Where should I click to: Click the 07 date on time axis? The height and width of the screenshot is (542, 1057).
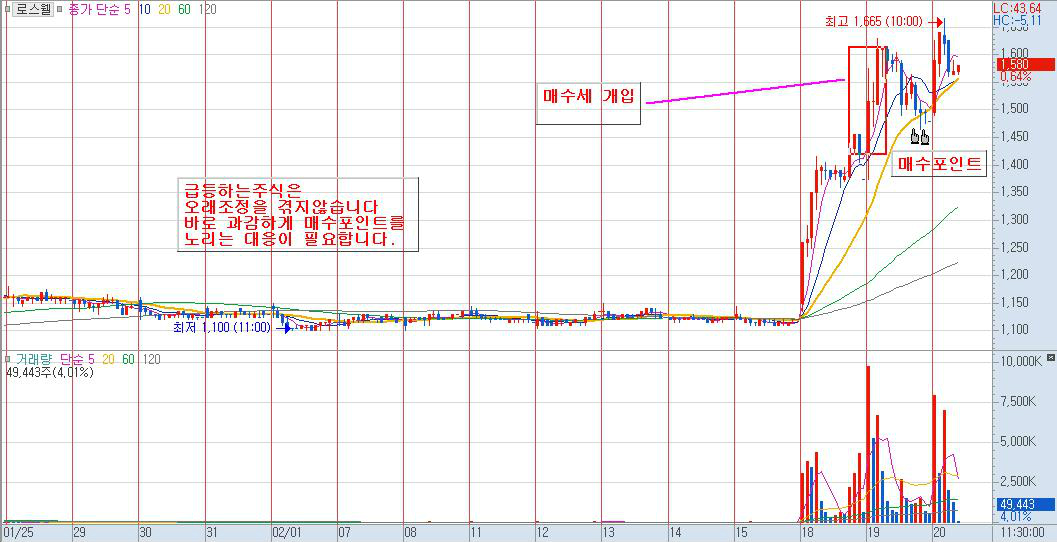(344, 533)
